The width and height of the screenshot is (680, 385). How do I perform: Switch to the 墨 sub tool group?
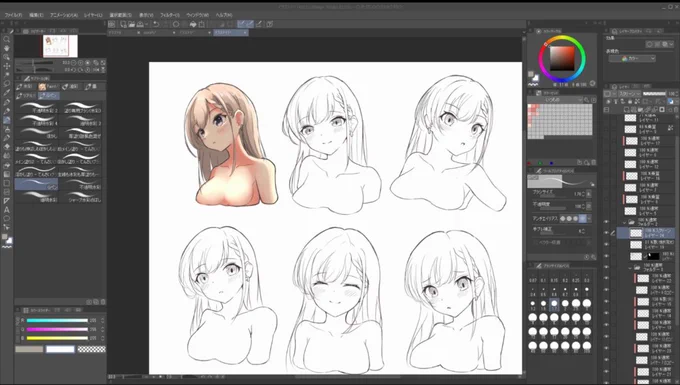(x=92, y=87)
